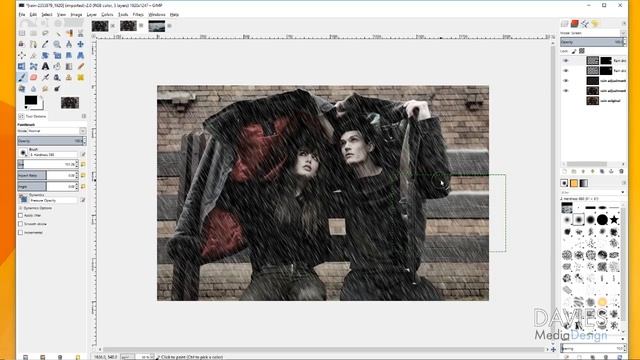Switch to the Undo History dock tab
Viewport: 640px width, 360px height.
tap(595, 24)
